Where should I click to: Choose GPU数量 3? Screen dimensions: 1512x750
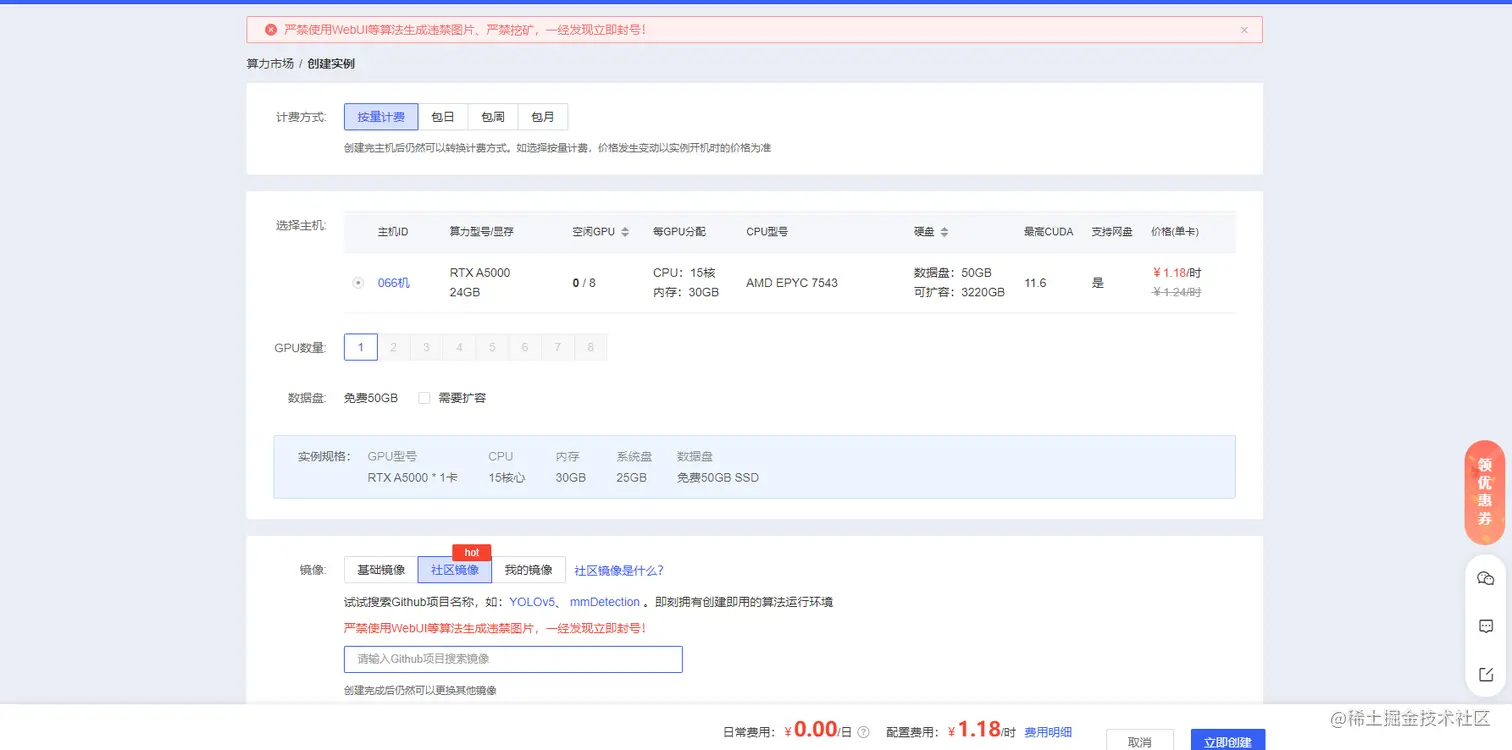tap(427, 347)
